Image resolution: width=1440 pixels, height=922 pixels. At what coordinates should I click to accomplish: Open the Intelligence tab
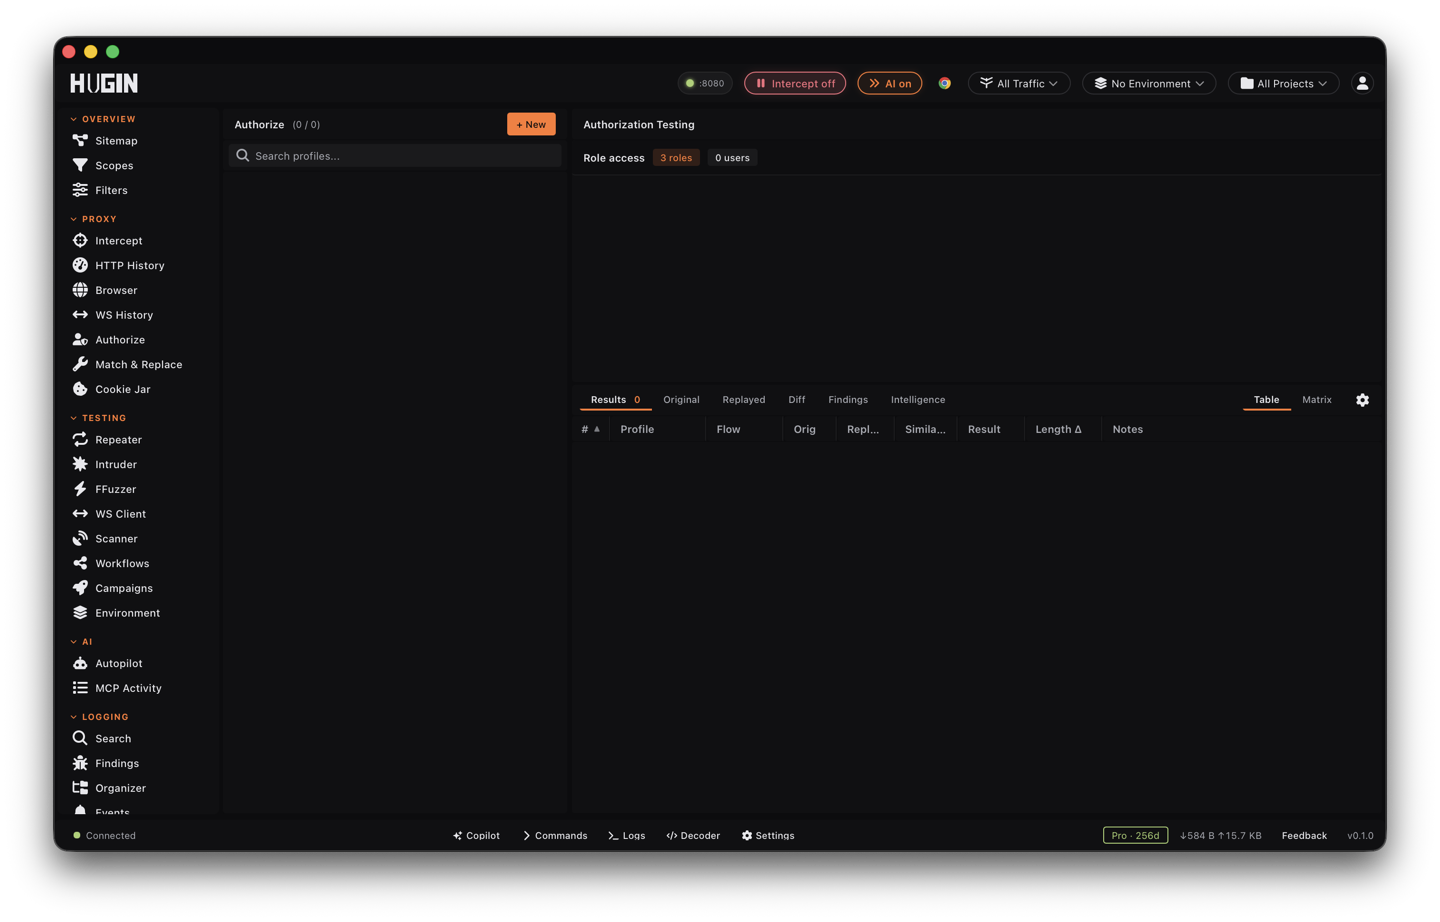[x=917, y=400]
